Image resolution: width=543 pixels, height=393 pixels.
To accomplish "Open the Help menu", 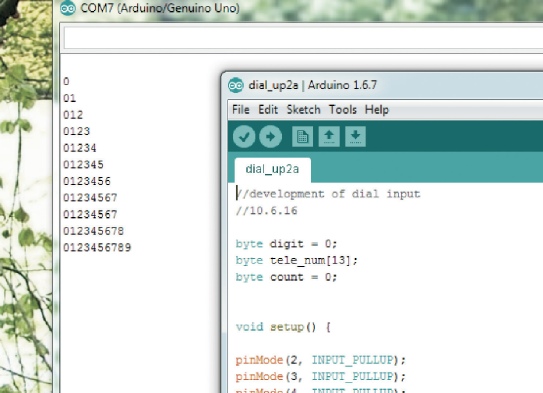I will (x=377, y=110).
